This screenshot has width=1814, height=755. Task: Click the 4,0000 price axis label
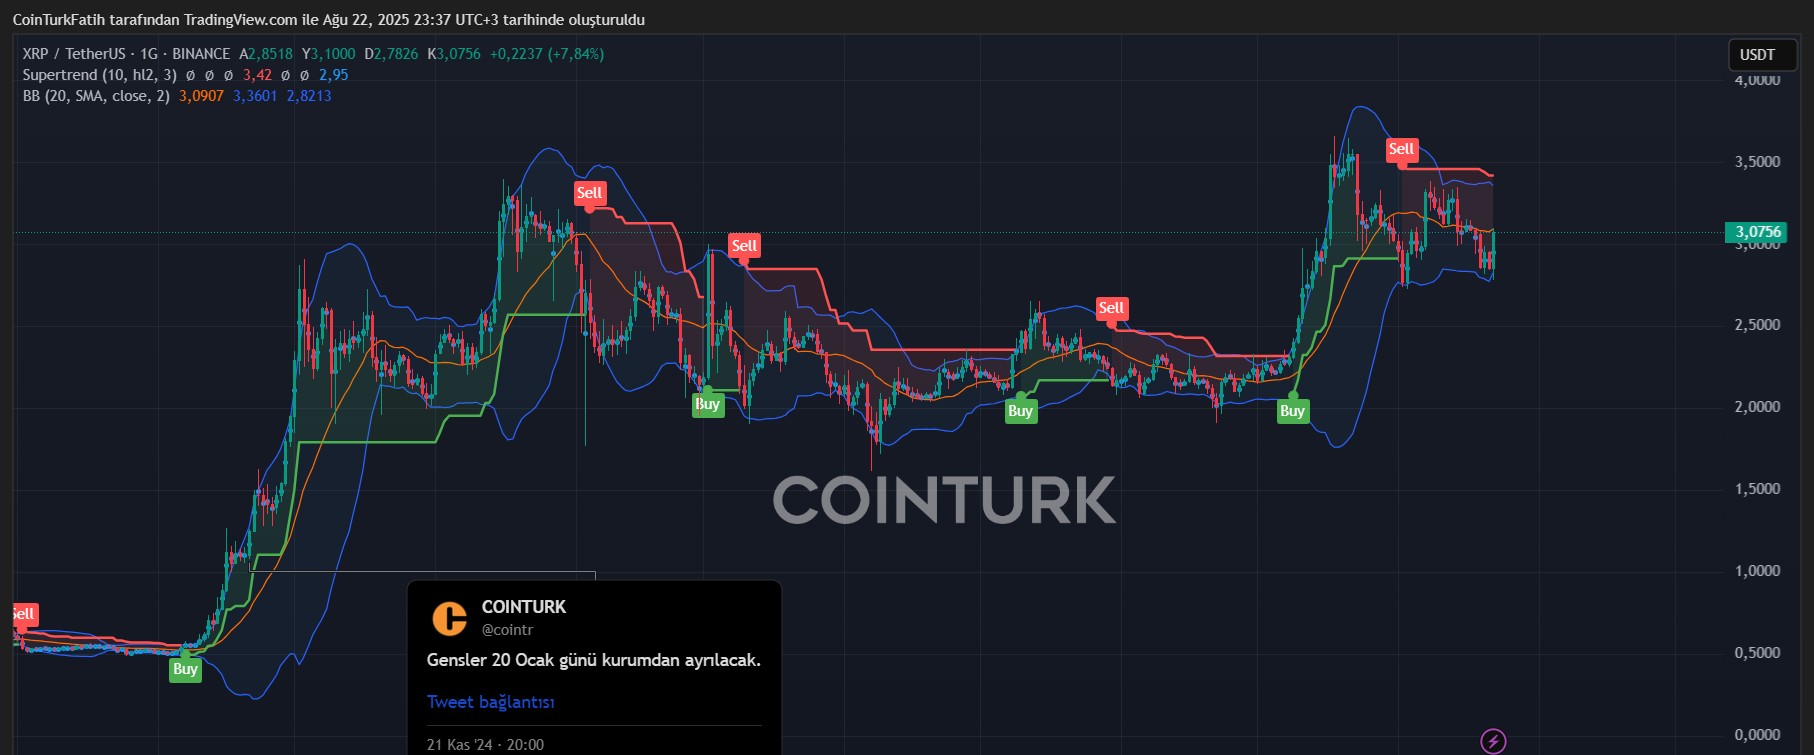(x=1757, y=80)
